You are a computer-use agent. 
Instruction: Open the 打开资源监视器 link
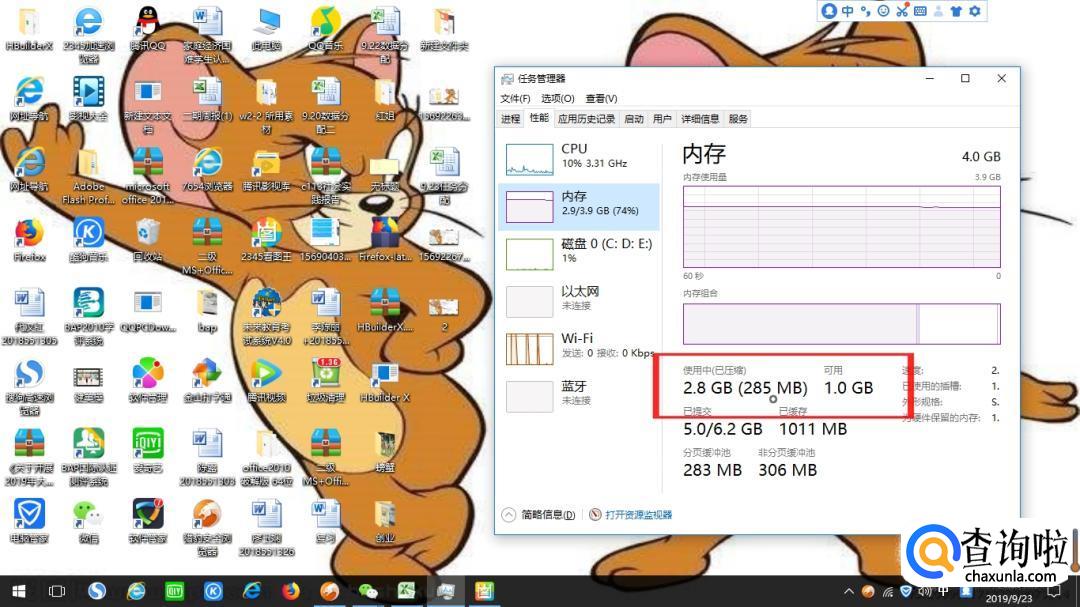631,515
